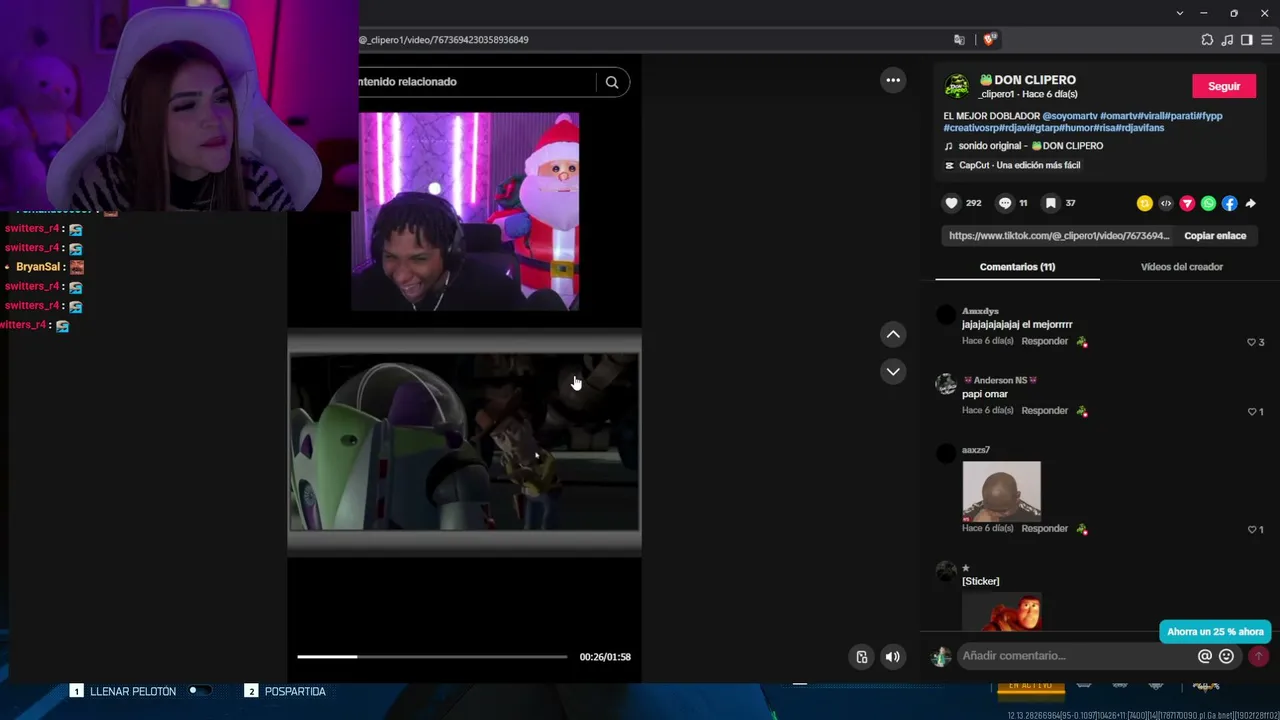Viewport: 1280px width, 720px height.
Task: Share video to Facebook
Action: click(x=1229, y=203)
